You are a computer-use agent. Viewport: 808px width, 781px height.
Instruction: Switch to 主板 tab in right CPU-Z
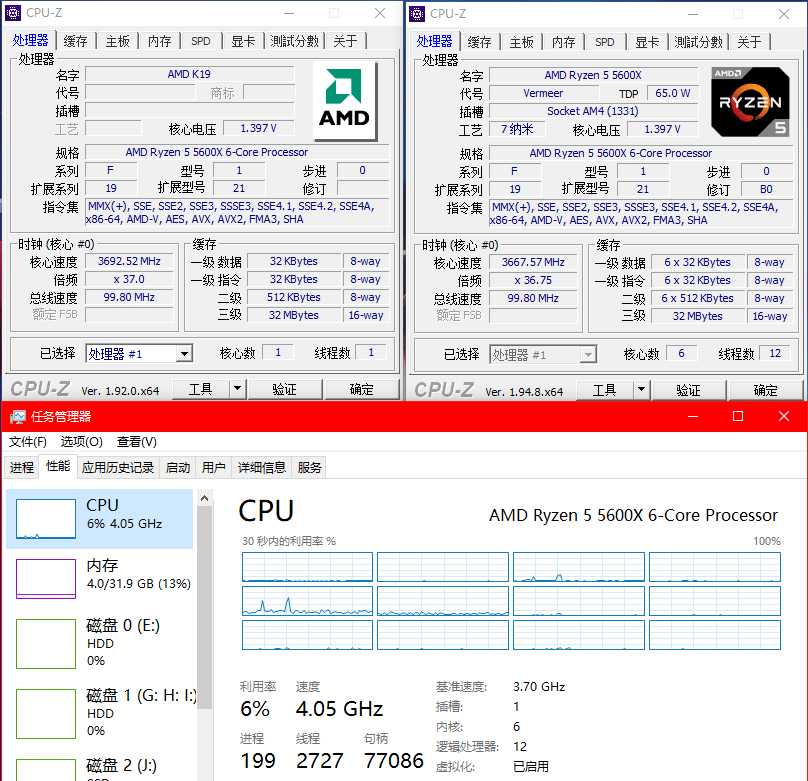(521, 42)
